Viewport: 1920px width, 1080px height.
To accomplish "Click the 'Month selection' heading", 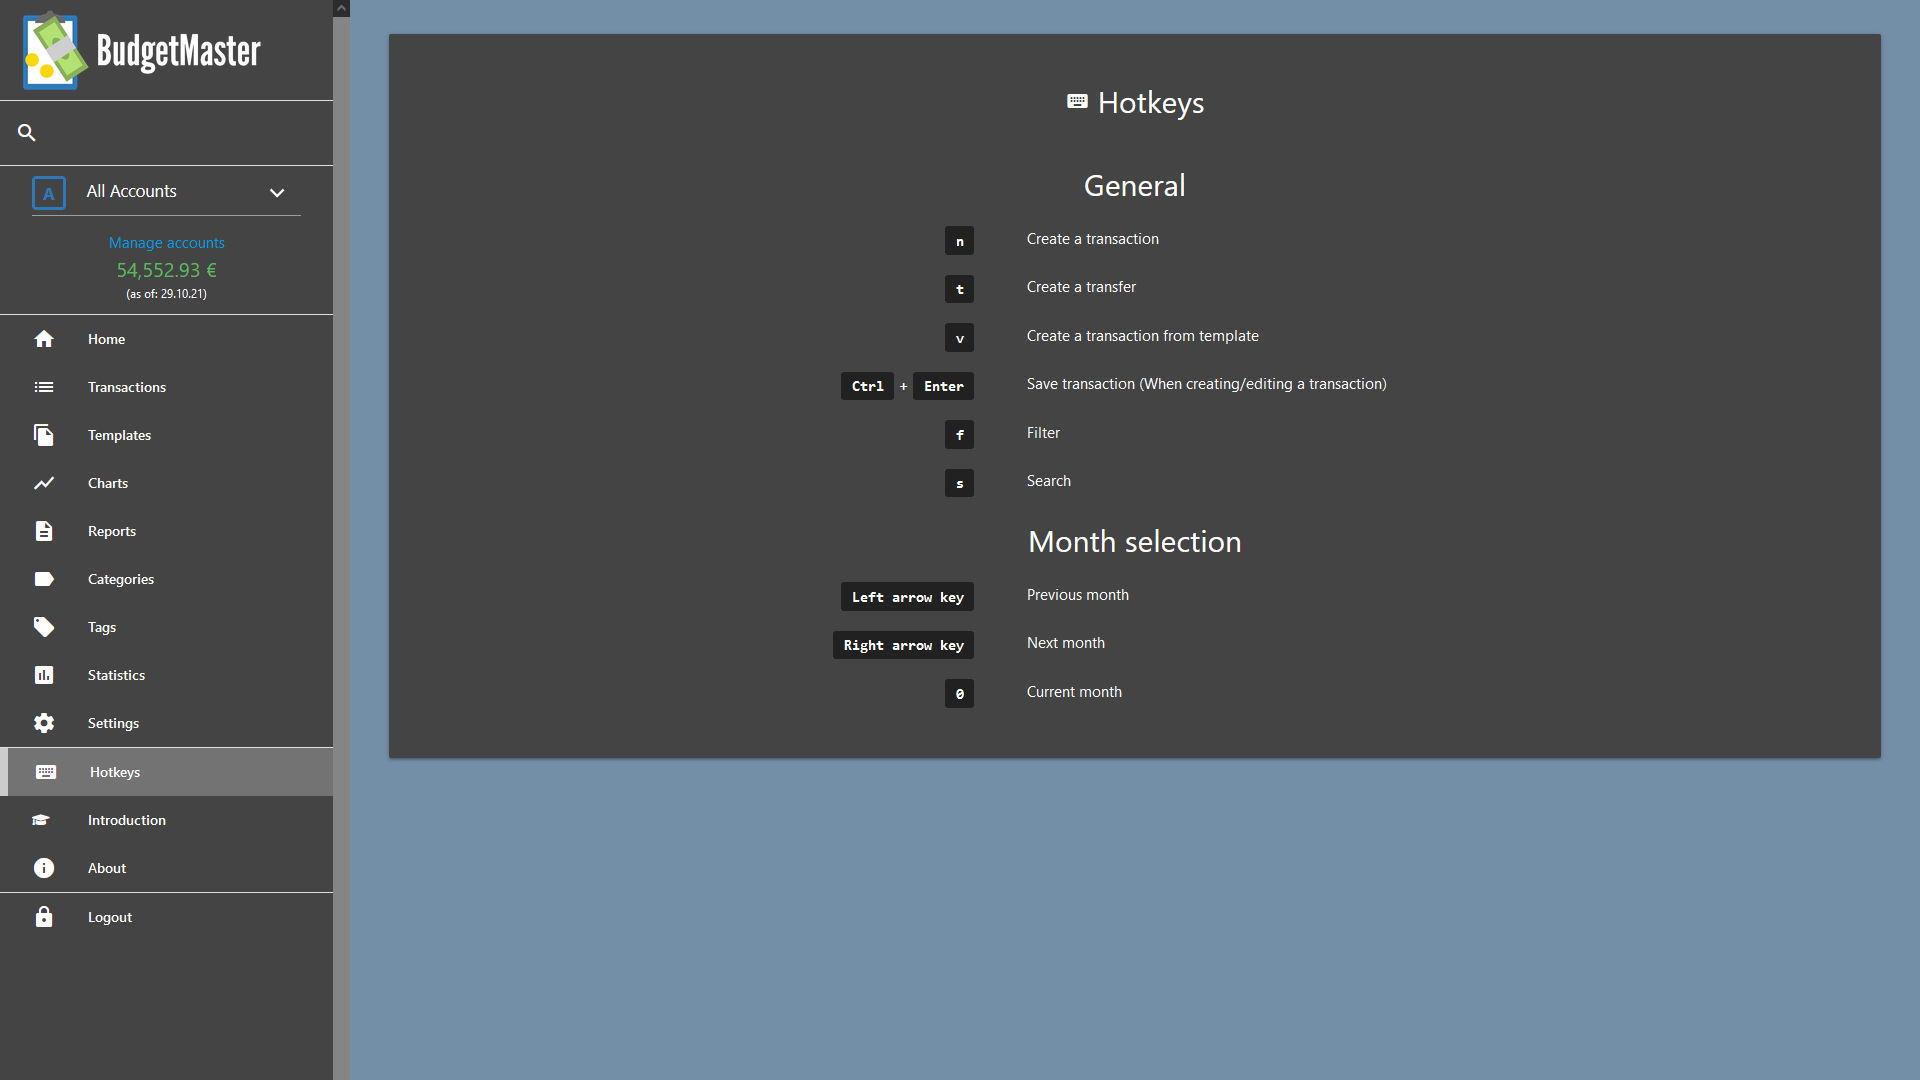I will point(1134,542).
